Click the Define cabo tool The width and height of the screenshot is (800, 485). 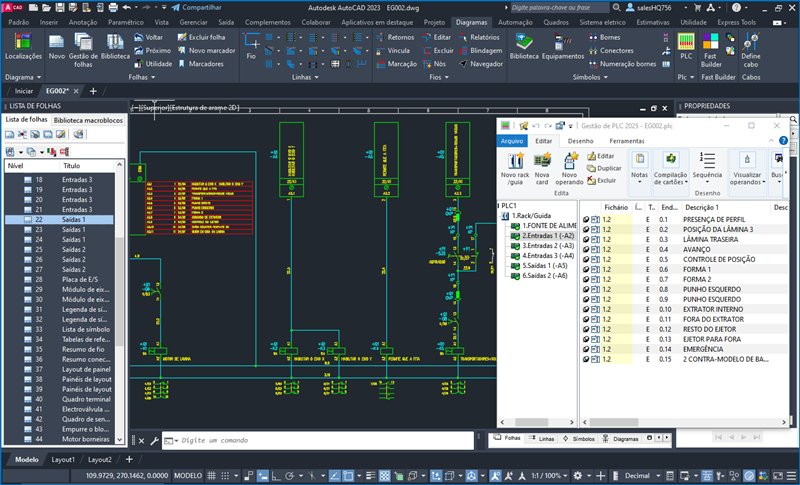point(751,50)
